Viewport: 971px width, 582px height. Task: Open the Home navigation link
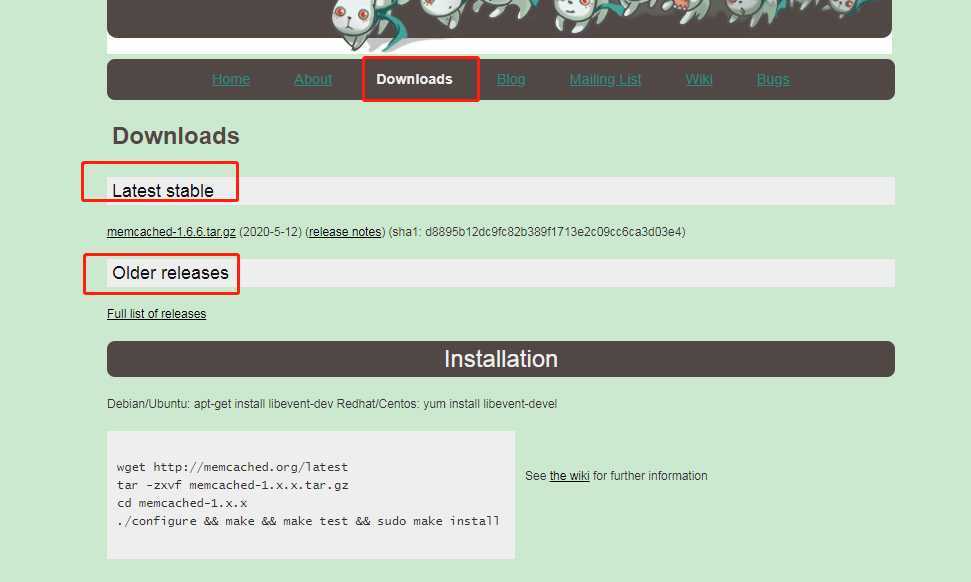pos(230,79)
